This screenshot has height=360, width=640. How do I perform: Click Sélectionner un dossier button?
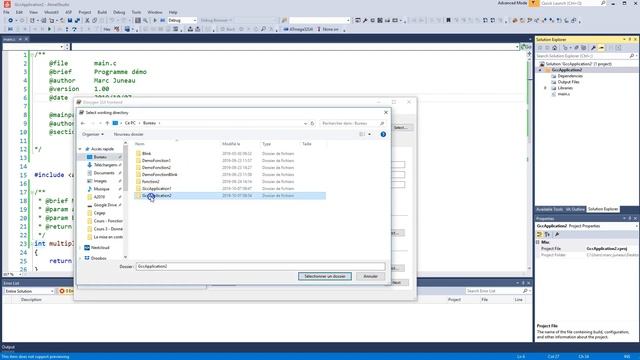point(325,276)
